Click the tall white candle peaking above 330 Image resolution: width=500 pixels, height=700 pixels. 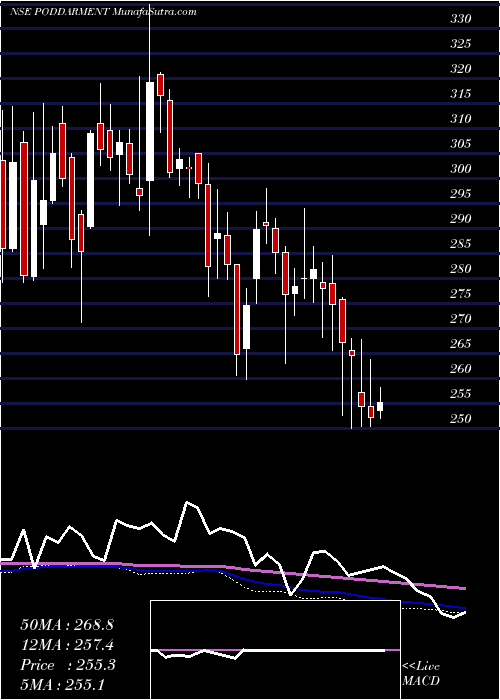click(150, 131)
